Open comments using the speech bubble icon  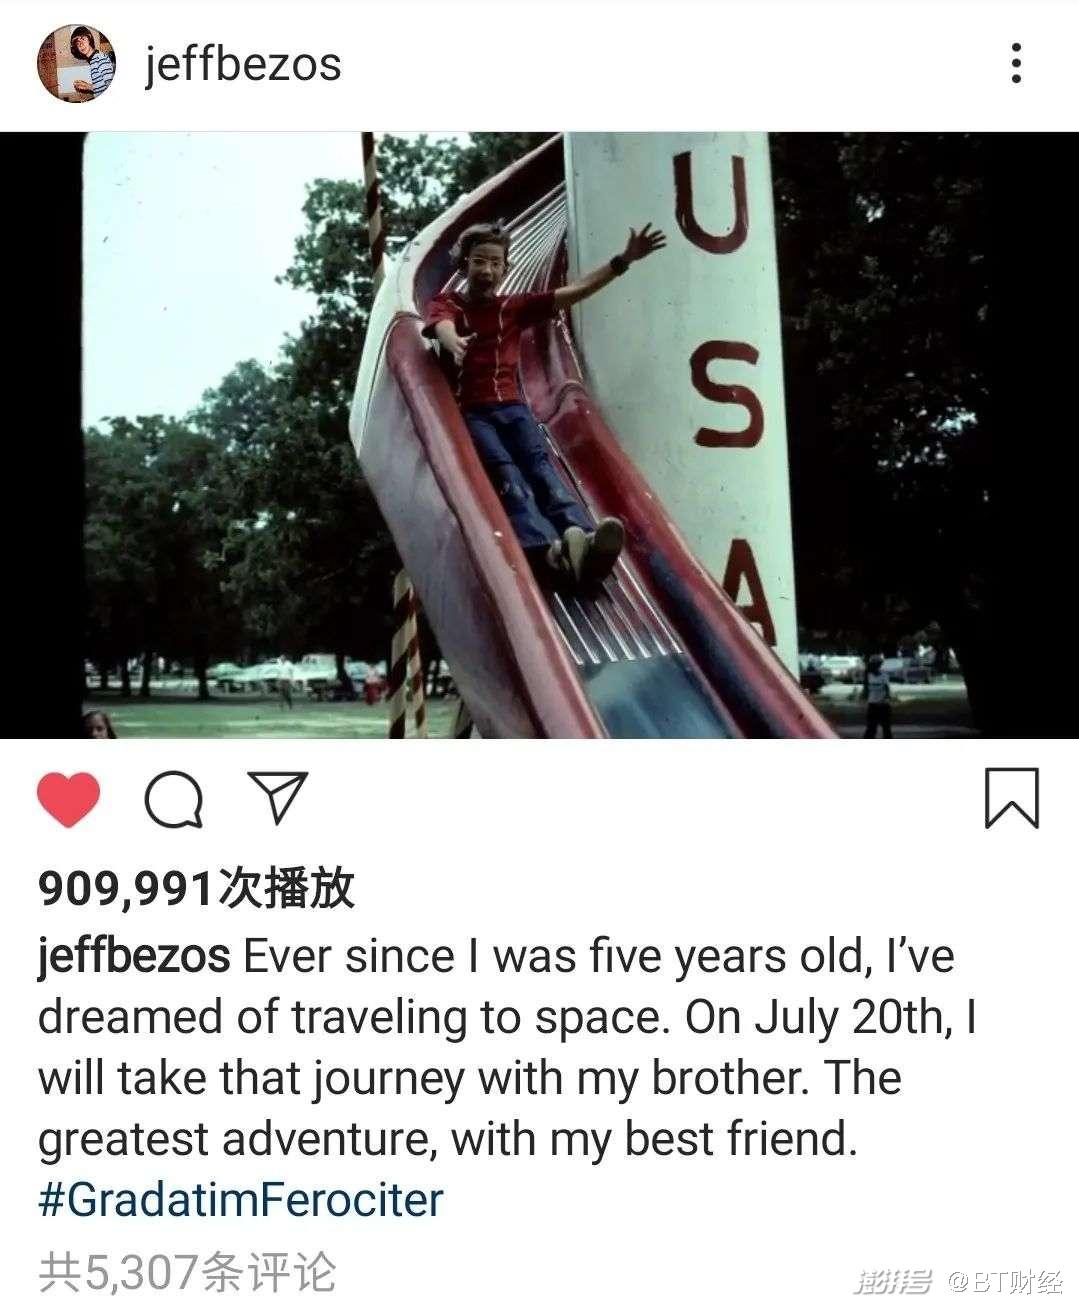(174, 800)
